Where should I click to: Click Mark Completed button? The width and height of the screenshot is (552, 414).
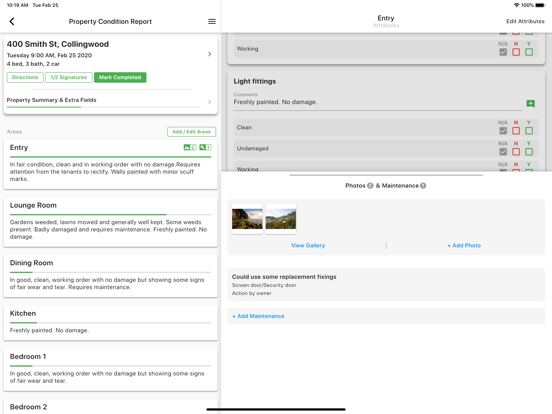coord(120,77)
